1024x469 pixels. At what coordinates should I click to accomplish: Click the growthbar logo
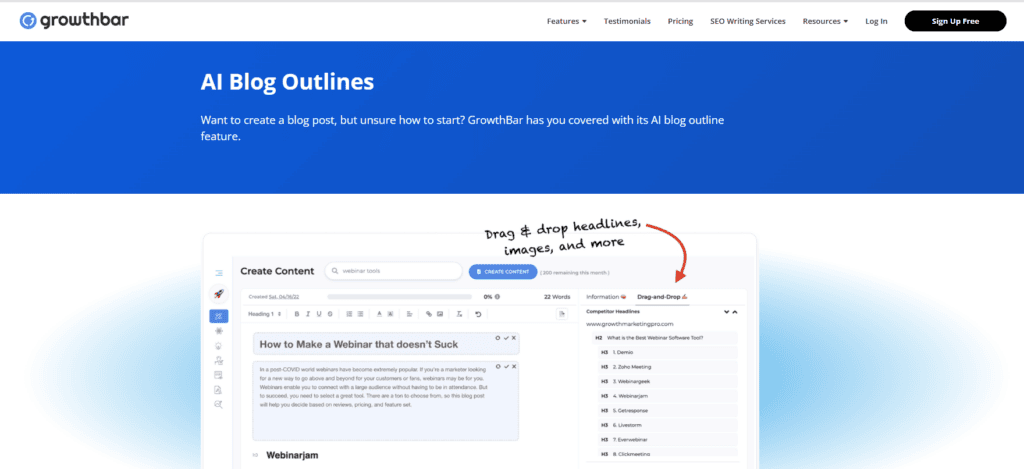(x=74, y=20)
